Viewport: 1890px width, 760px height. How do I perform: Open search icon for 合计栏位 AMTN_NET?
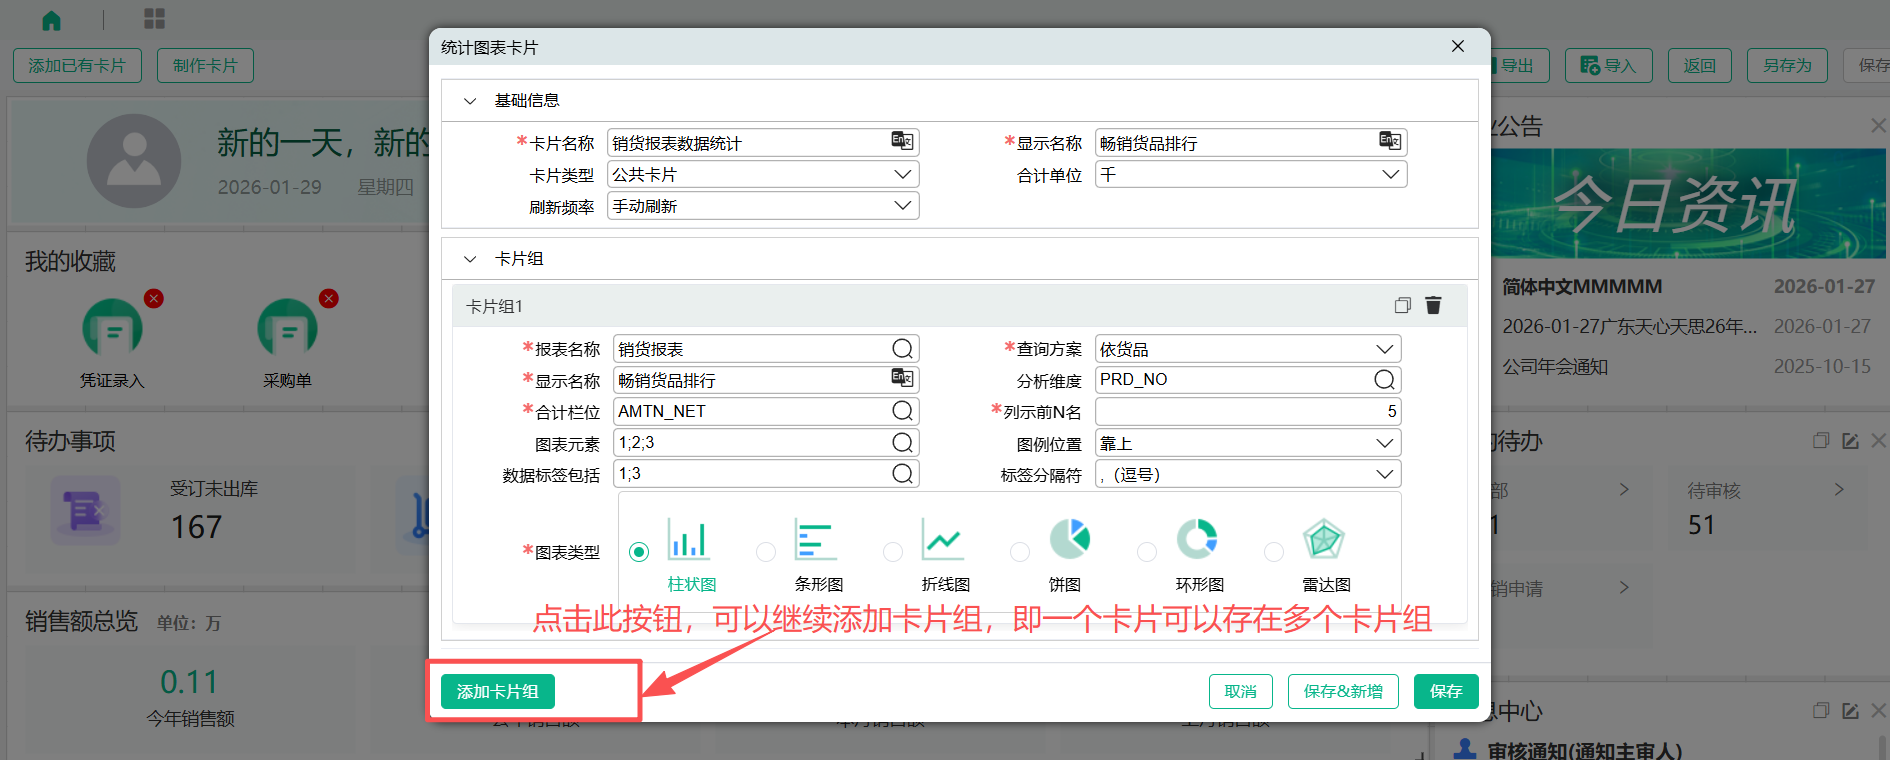(x=902, y=411)
